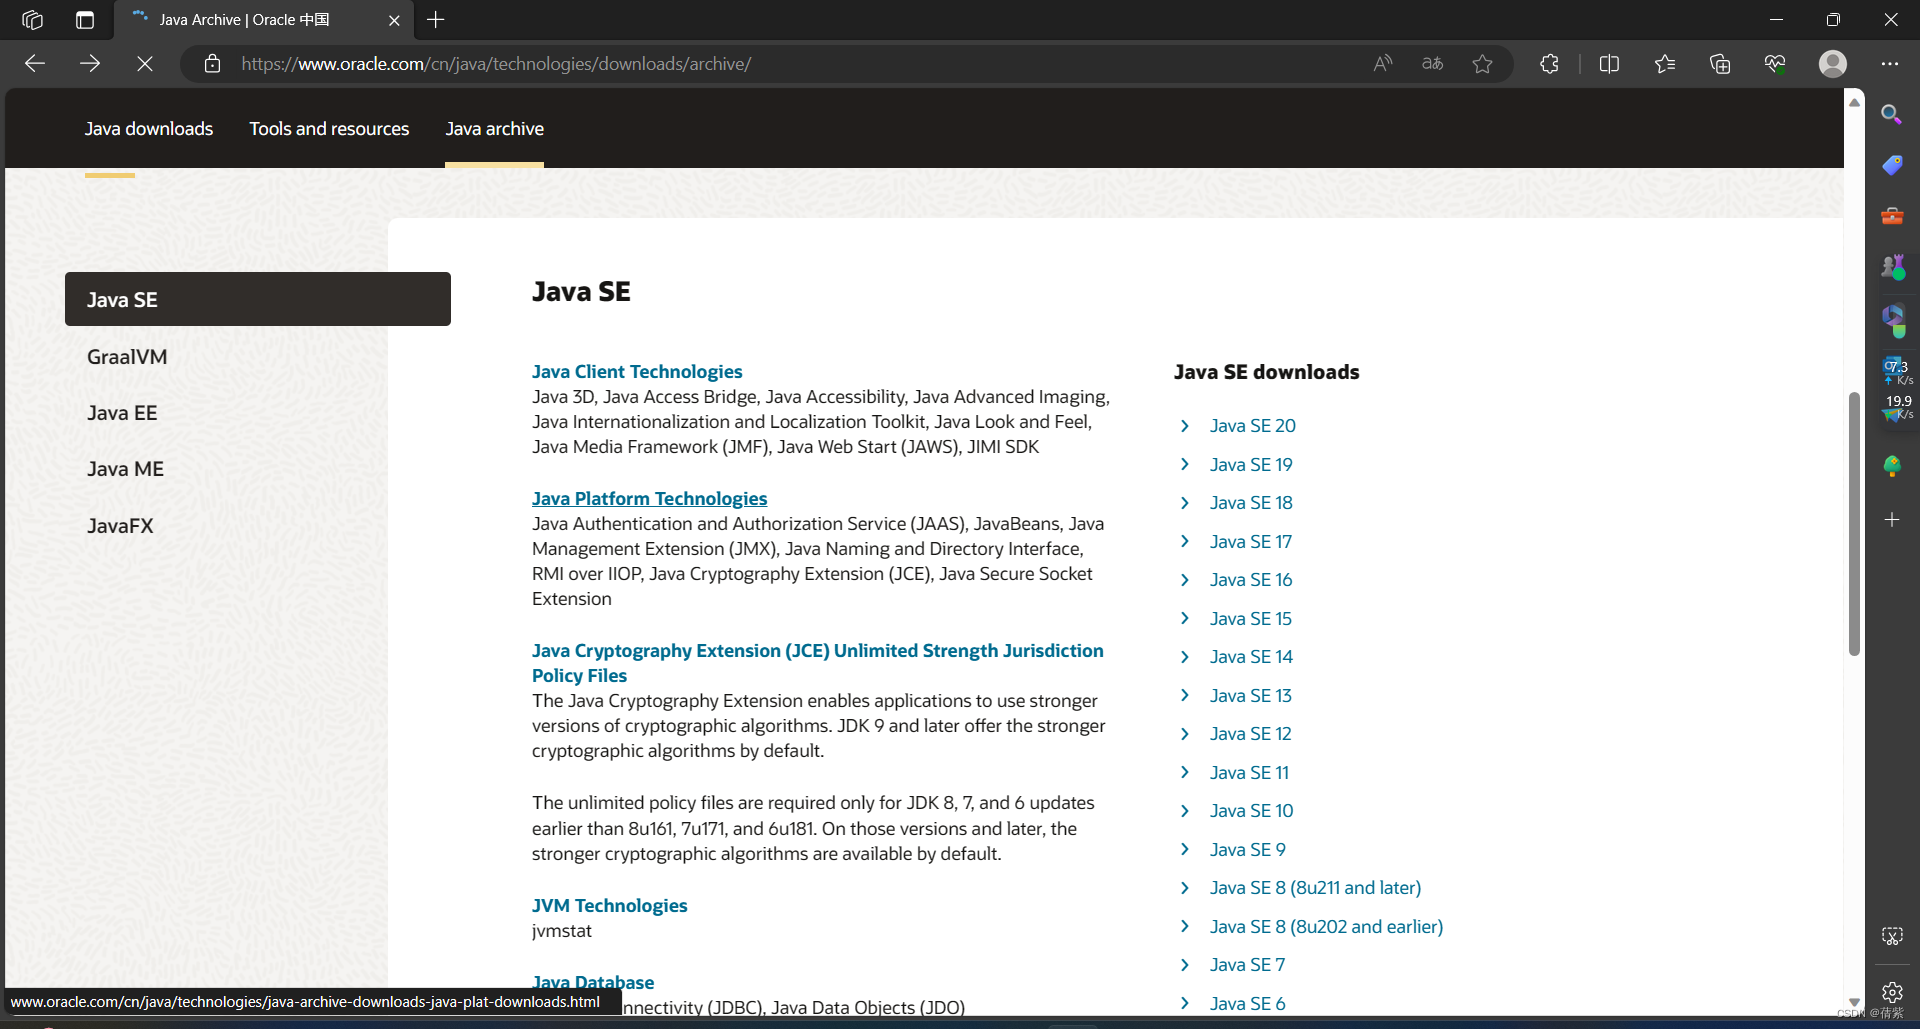Image resolution: width=1920 pixels, height=1029 pixels.
Task: Close the Java Archive tab
Action: coord(394,20)
